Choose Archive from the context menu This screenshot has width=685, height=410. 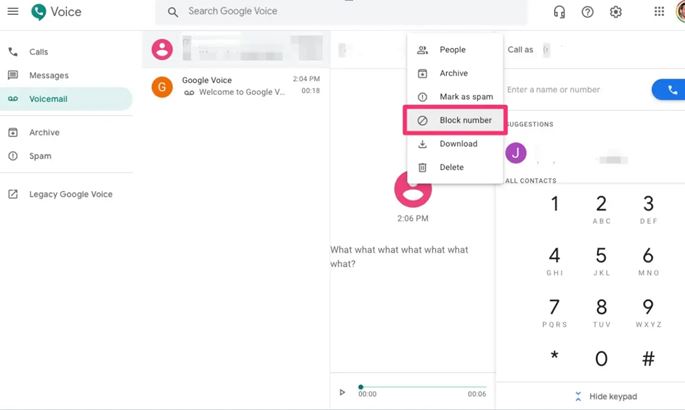pyautogui.click(x=454, y=73)
